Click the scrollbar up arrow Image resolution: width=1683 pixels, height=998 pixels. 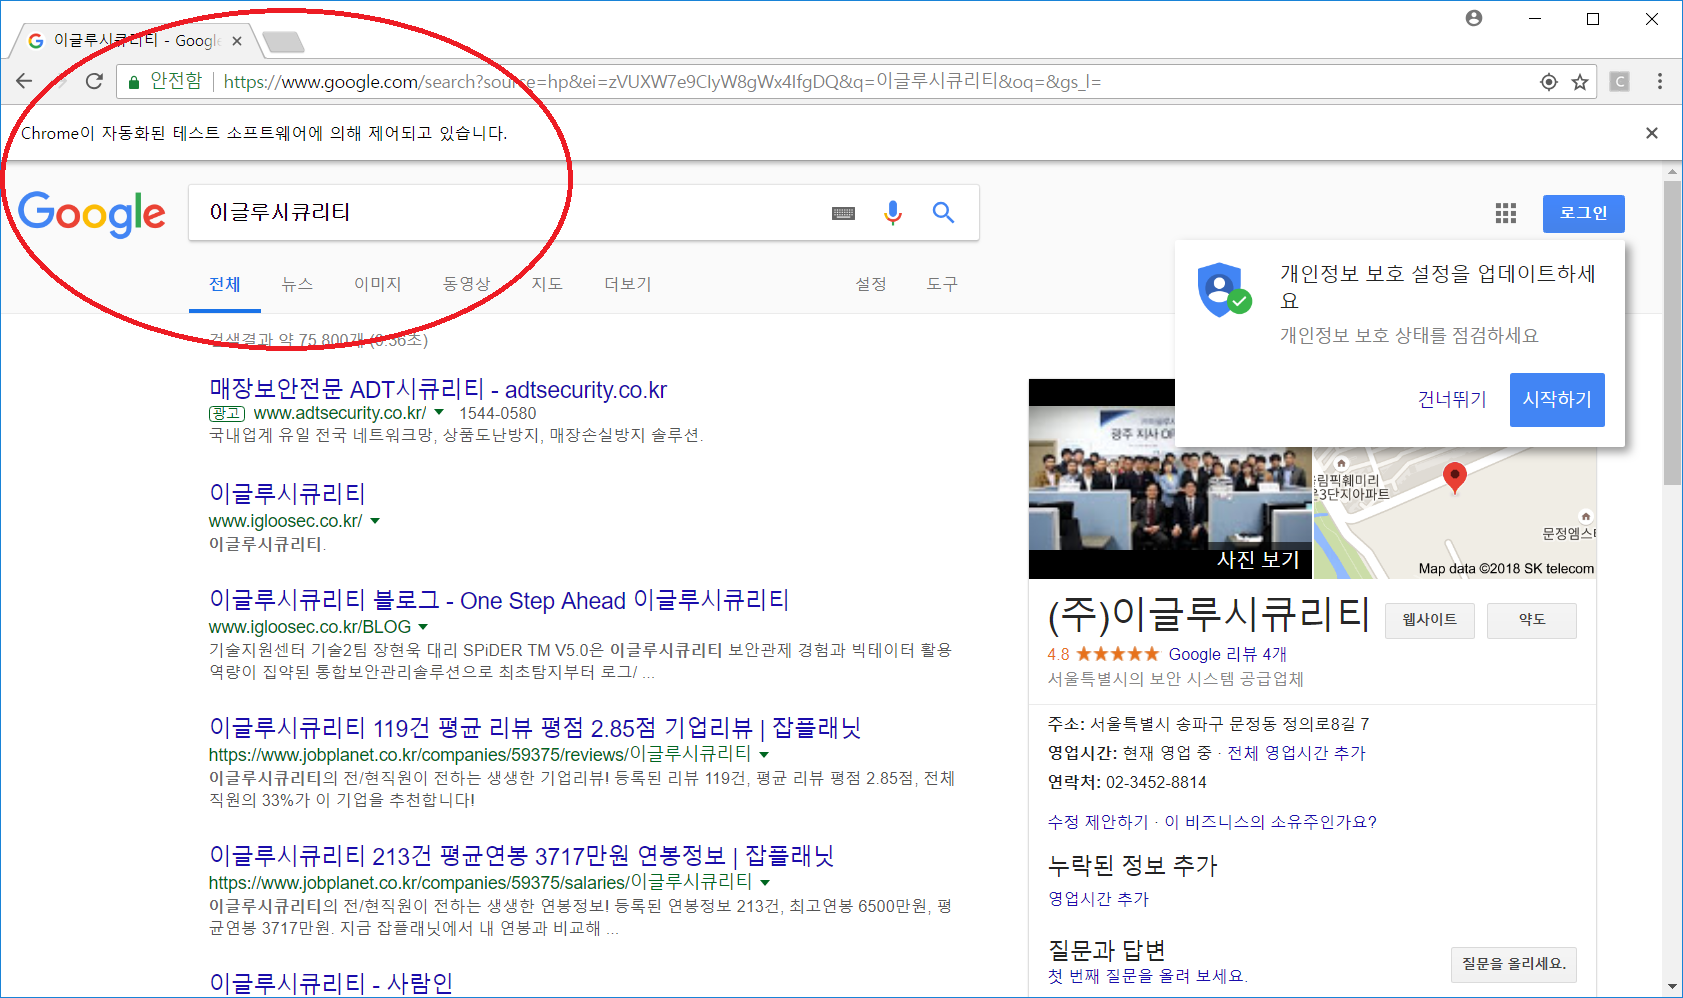coord(1672,172)
